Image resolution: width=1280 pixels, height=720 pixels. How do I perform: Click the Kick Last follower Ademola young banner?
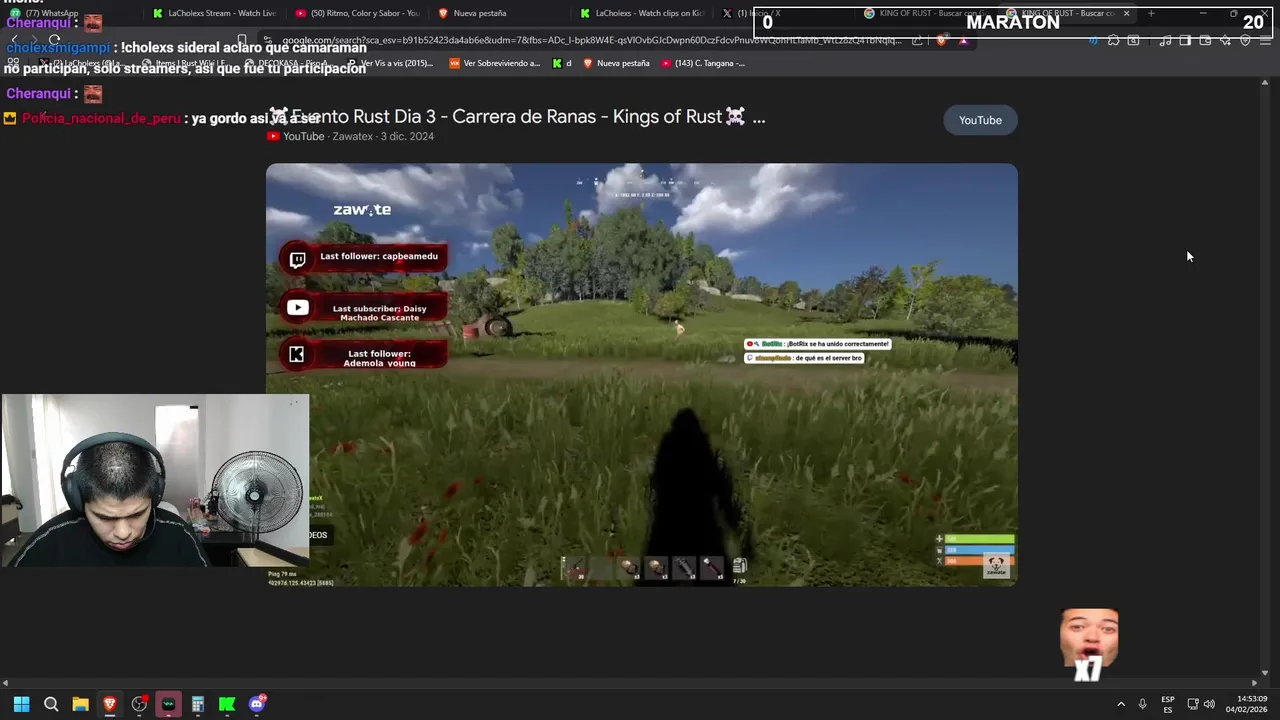point(364,356)
